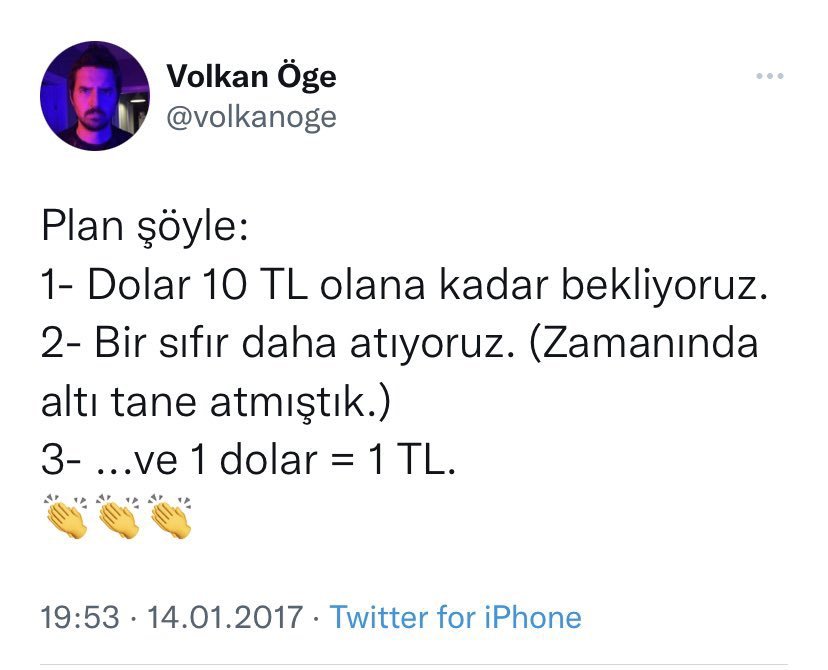Click the middle clapping hands emoji

118,516
